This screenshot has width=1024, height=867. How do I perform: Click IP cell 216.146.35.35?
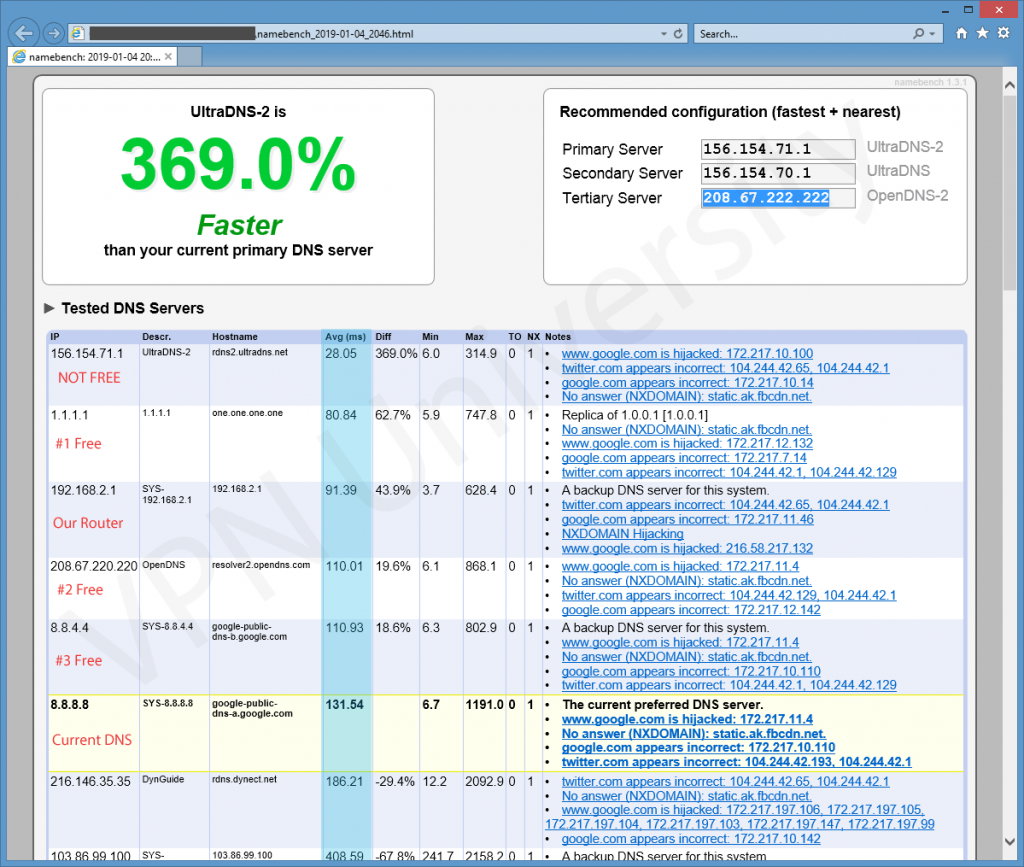click(x=90, y=781)
